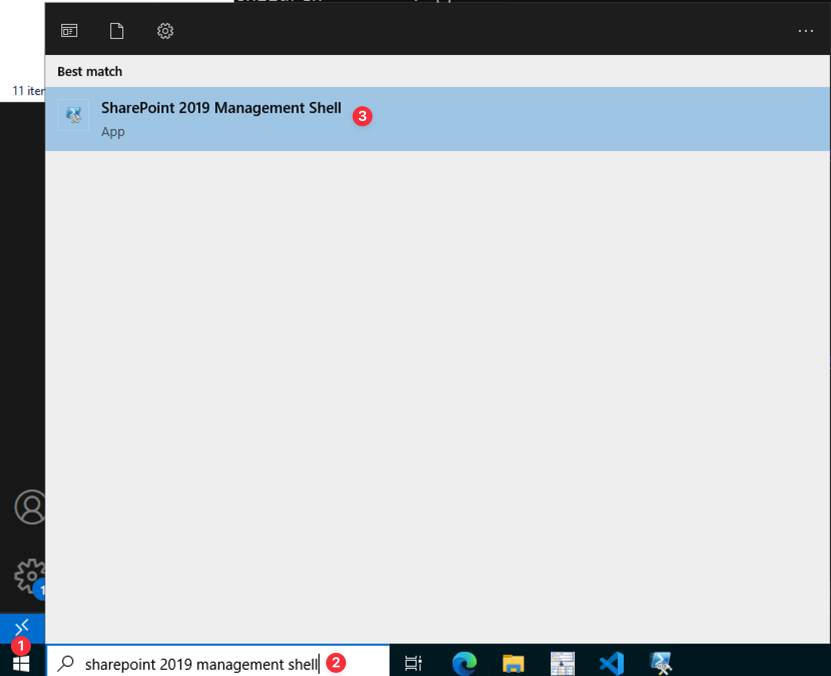Open Task View from the taskbar
The height and width of the screenshot is (676, 831).
pos(413,662)
